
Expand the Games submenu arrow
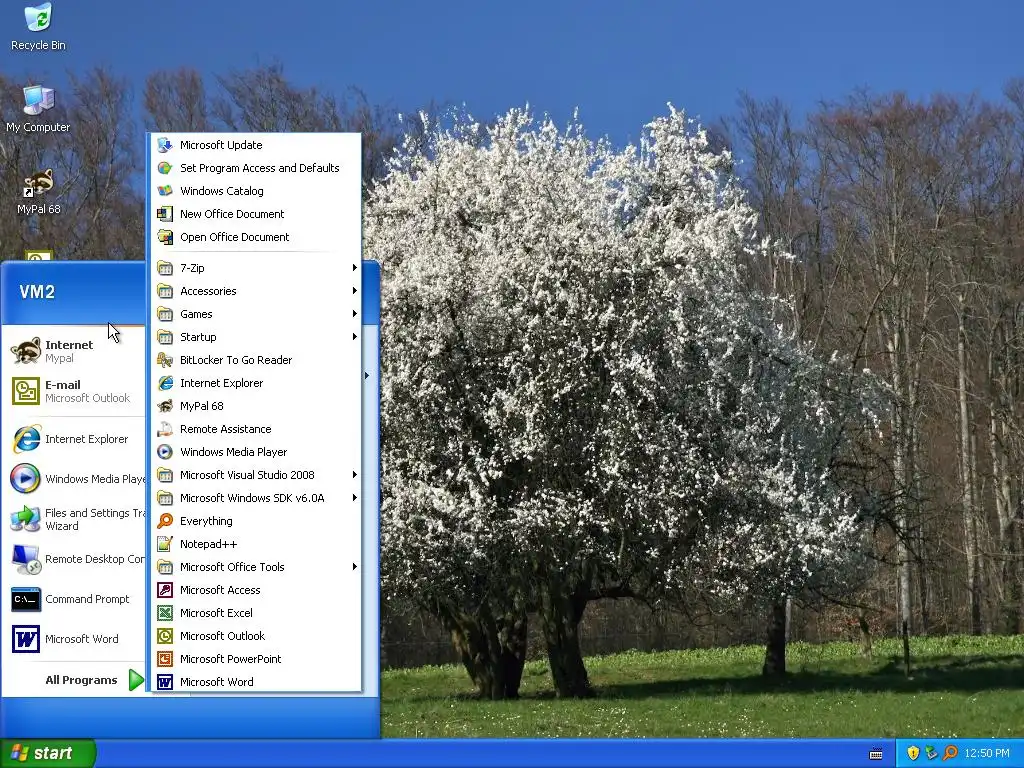pyautogui.click(x=354, y=313)
